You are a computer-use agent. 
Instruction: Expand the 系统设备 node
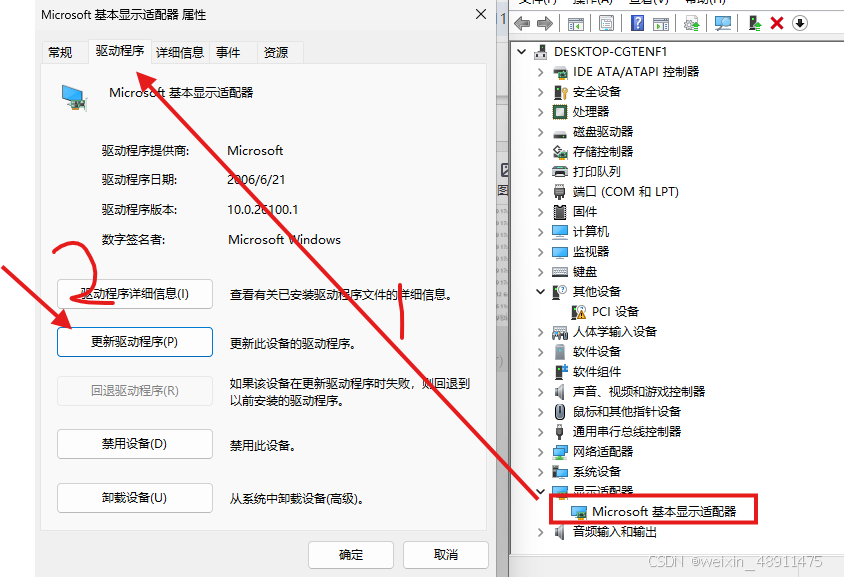[x=540, y=472]
